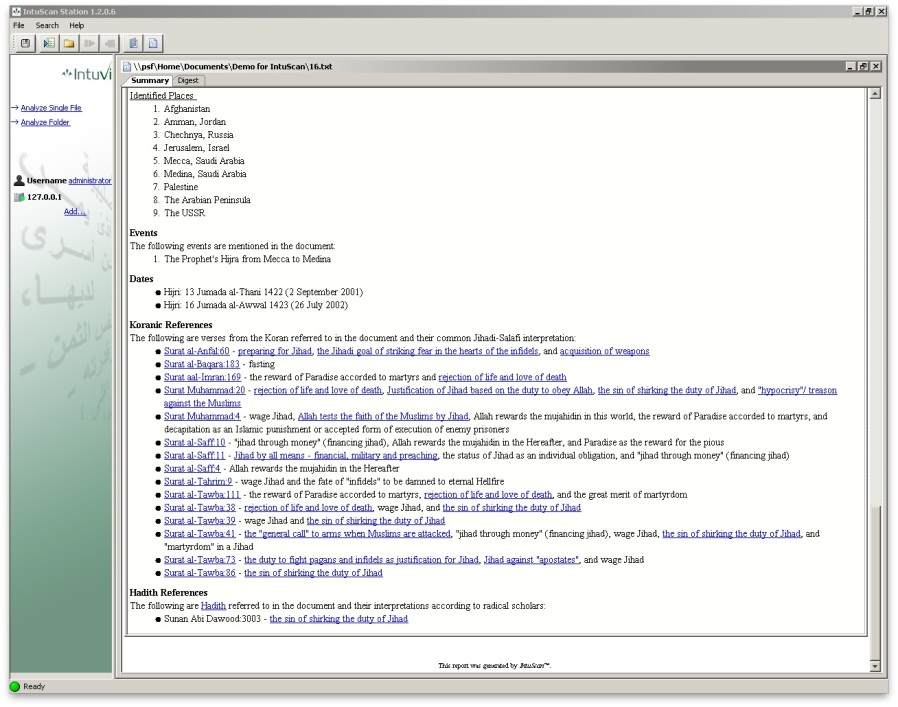The width and height of the screenshot is (898, 707).
Task: Click the Analyze Single File link
Action: 51,108
